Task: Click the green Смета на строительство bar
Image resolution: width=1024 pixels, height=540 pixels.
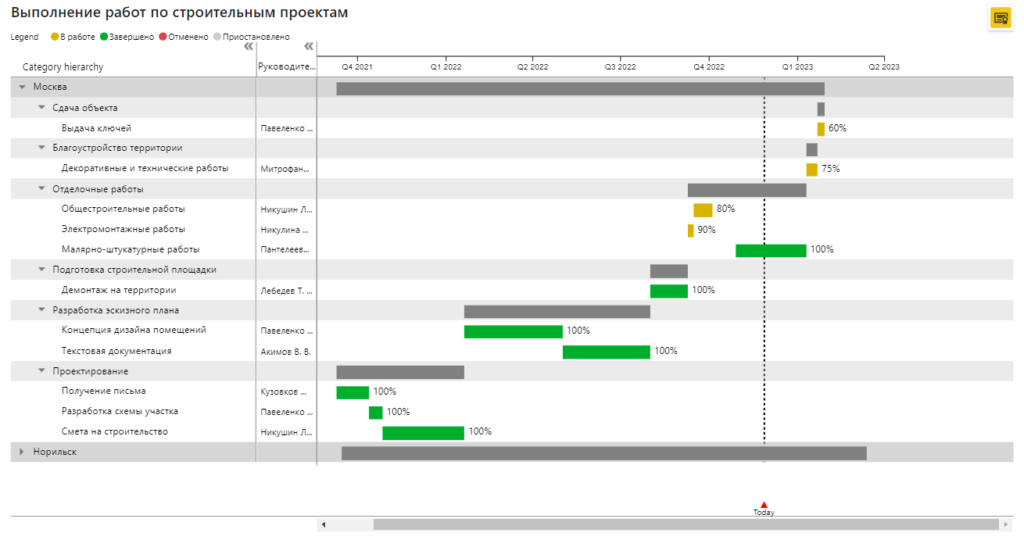Action: pyautogui.click(x=423, y=433)
